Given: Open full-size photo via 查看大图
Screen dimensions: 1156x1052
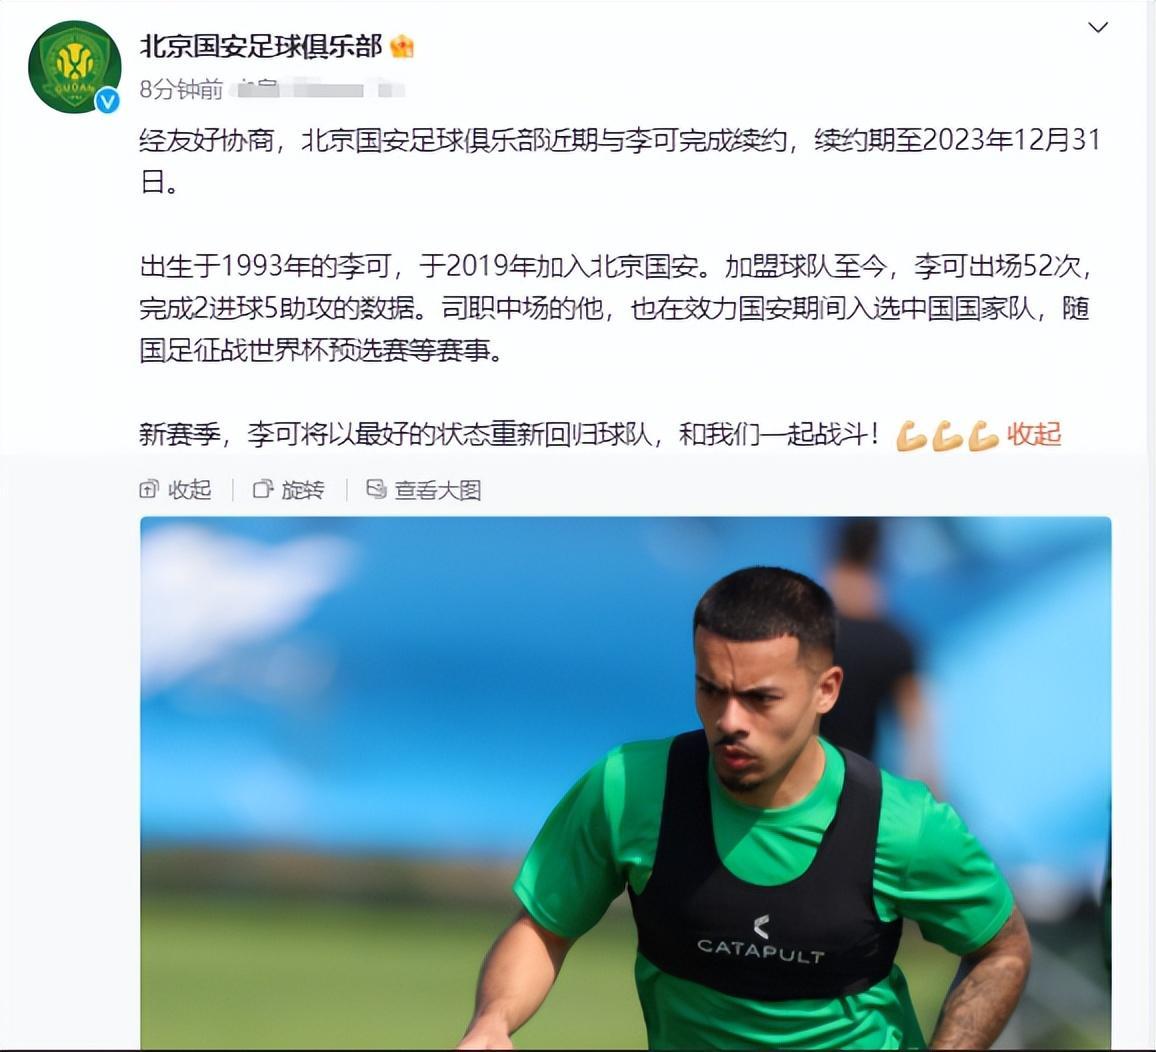Looking at the screenshot, I should 438,490.
